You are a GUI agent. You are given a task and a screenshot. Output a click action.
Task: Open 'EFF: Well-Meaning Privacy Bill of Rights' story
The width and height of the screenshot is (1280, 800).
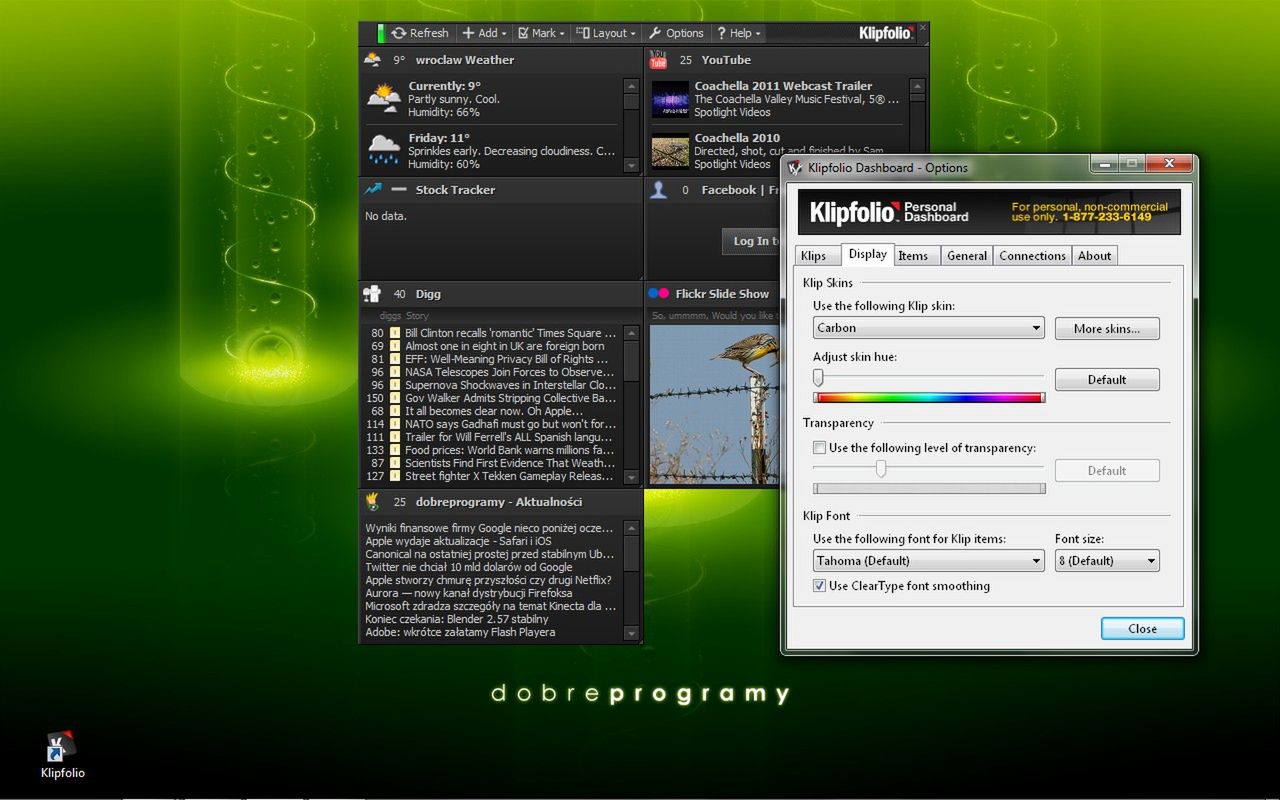pyautogui.click(x=506, y=359)
